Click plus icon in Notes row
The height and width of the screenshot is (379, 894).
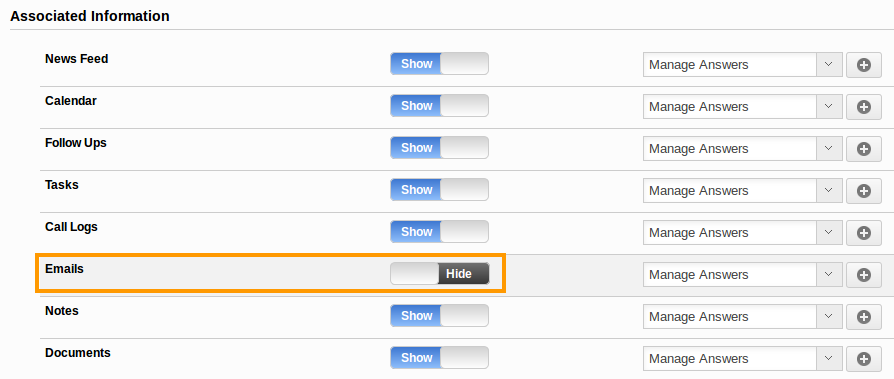864,317
